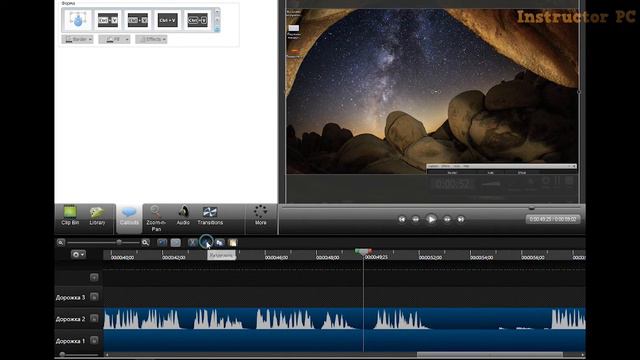Toggle lock on Дорожка 3
This screenshot has height=360, width=640.
click(x=94, y=297)
